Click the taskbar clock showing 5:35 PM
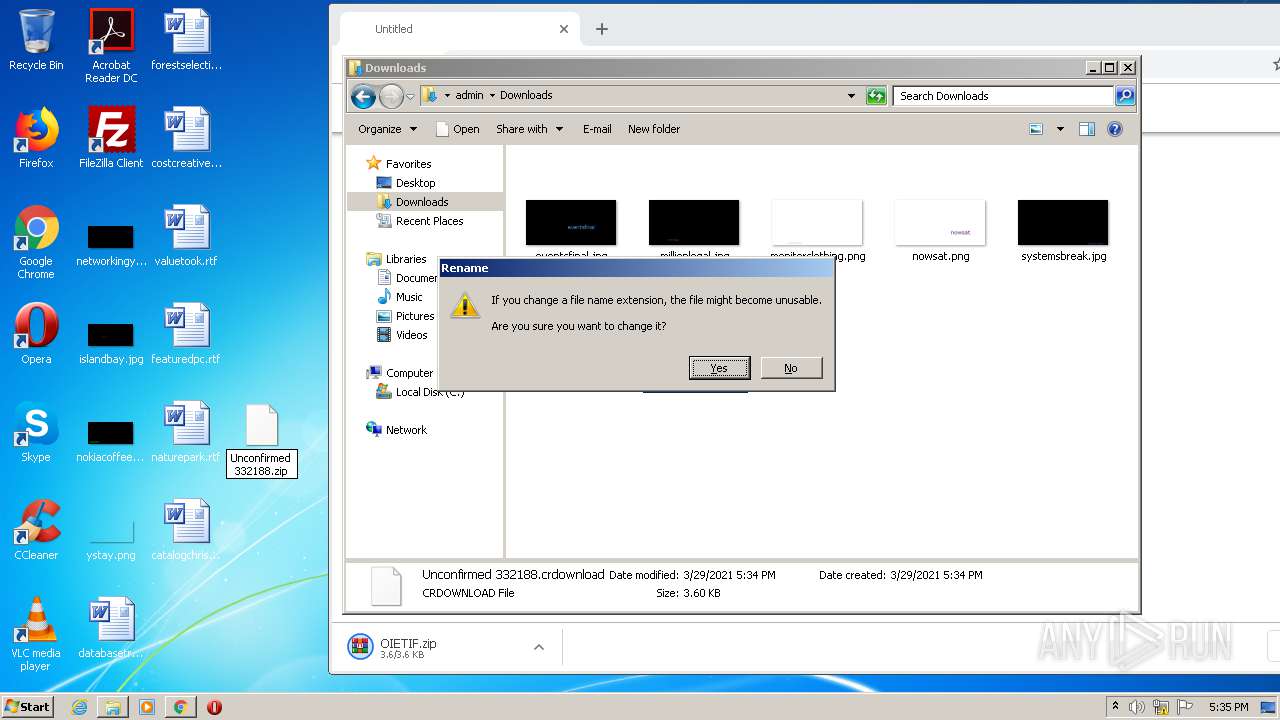The width and height of the screenshot is (1280, 720). point(1228,707)
